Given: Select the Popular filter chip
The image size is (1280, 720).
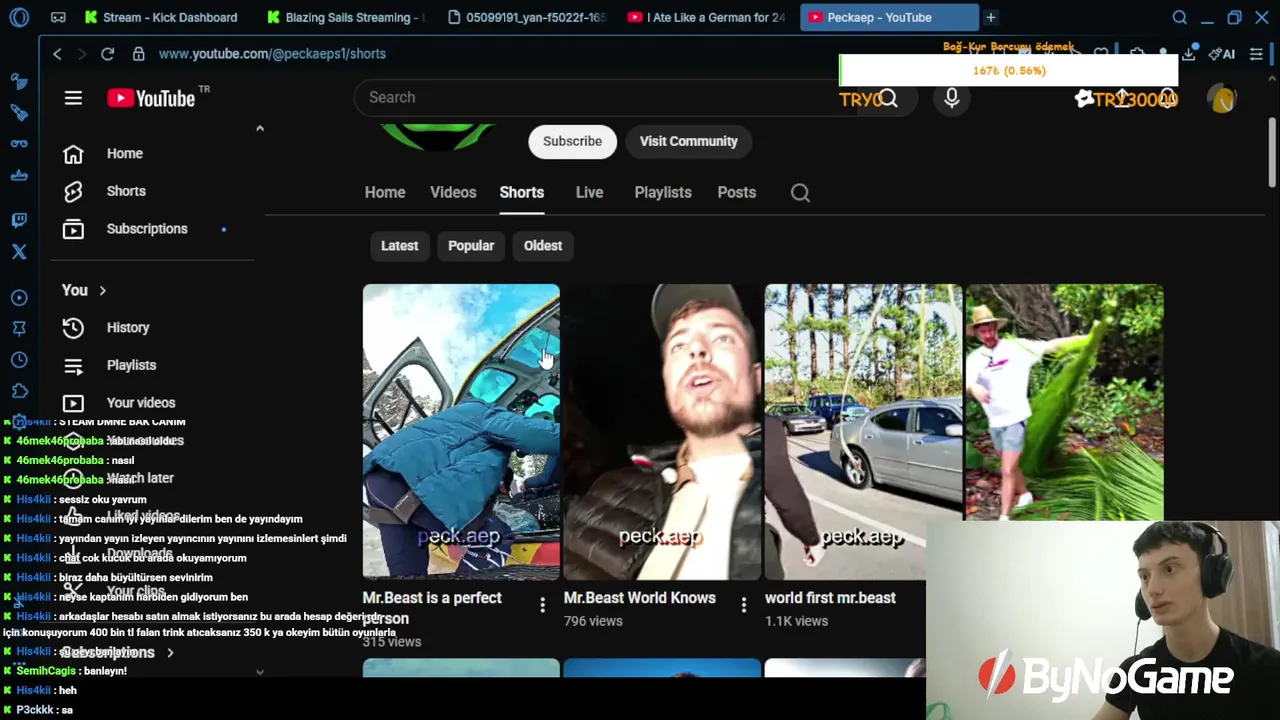Looking at the screenshot, I should coord(471,246).
